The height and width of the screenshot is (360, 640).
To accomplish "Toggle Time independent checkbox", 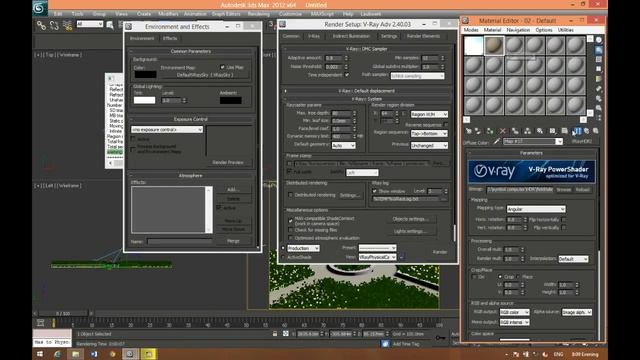I will click(347, 75).
